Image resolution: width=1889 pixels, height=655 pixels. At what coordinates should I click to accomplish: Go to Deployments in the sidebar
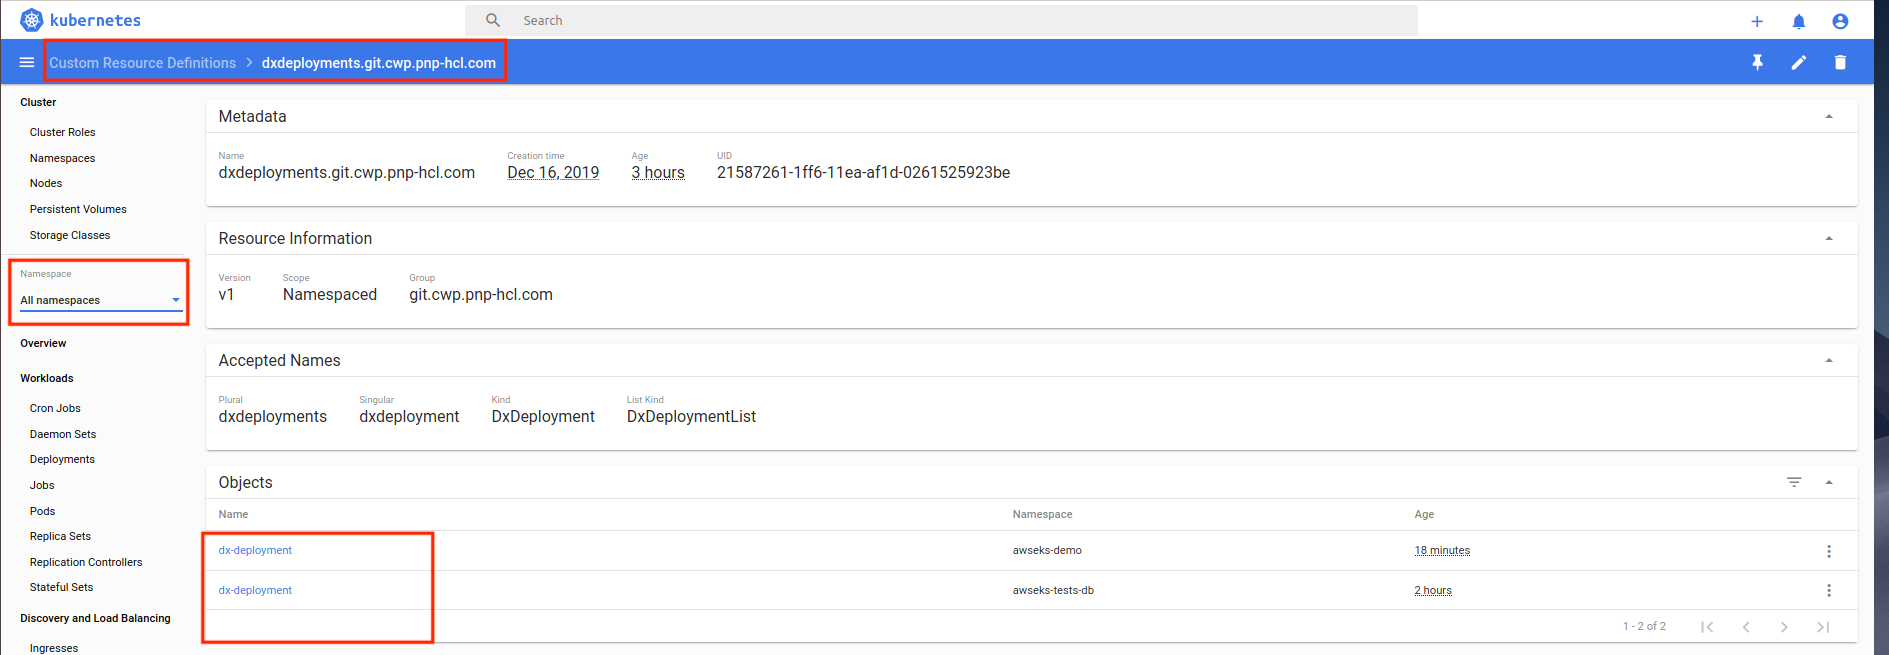click(62, 459)
